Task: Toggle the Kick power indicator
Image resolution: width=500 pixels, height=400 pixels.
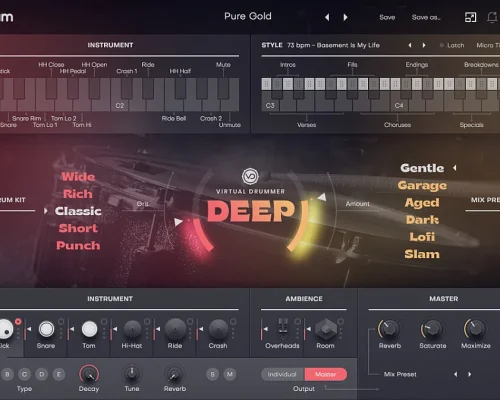Action: point(18,321)
